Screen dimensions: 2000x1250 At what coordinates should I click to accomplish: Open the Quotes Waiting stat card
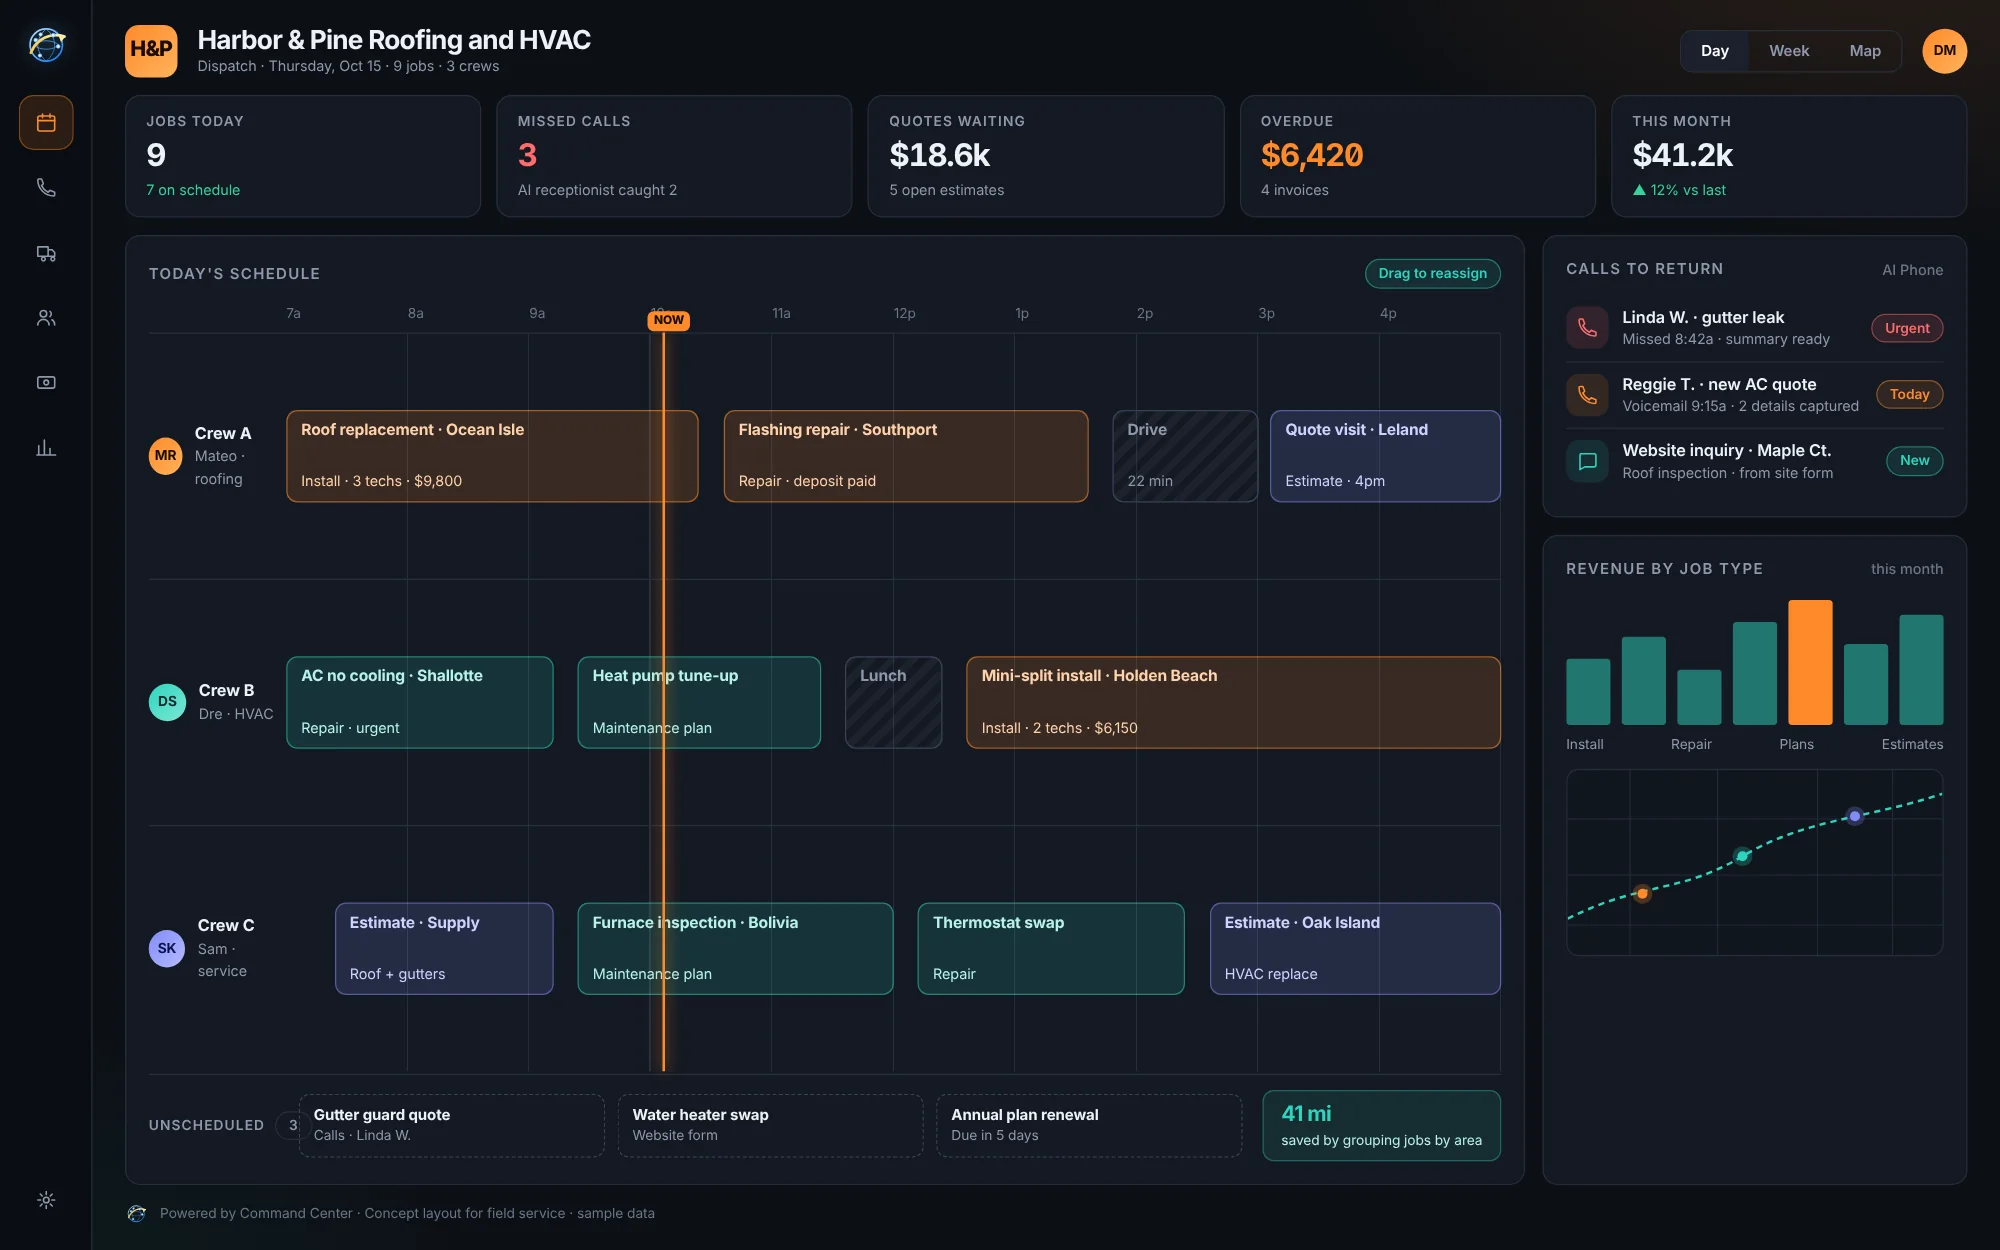pyautogui.click(x=1046, y=156)
